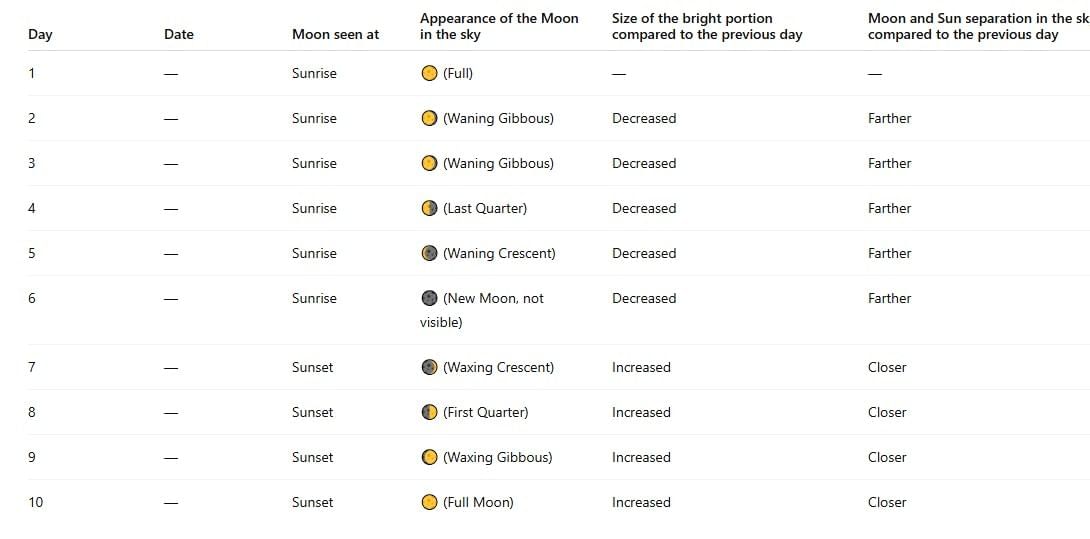
Task: Click the Waning Gibbous icon in Day 2
Action: [x=429, y=118]
